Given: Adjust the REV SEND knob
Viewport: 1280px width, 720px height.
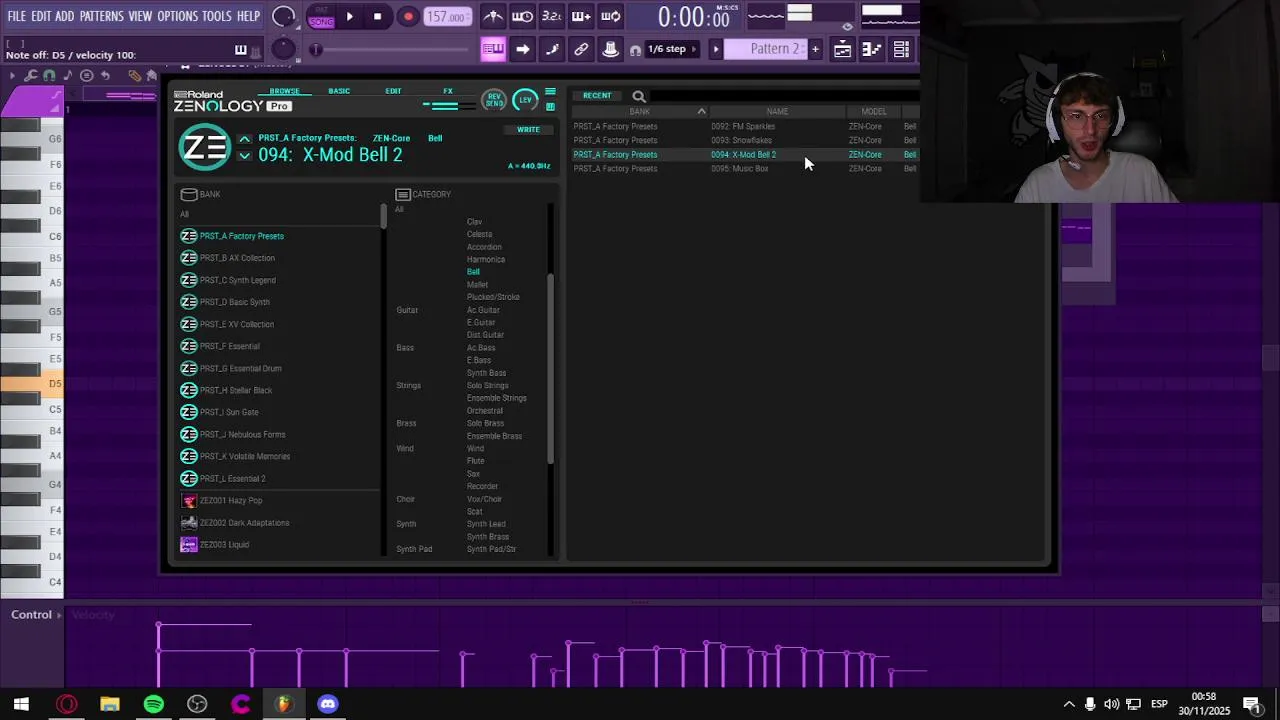Looking at the screenshot, I should pos(494,100).
